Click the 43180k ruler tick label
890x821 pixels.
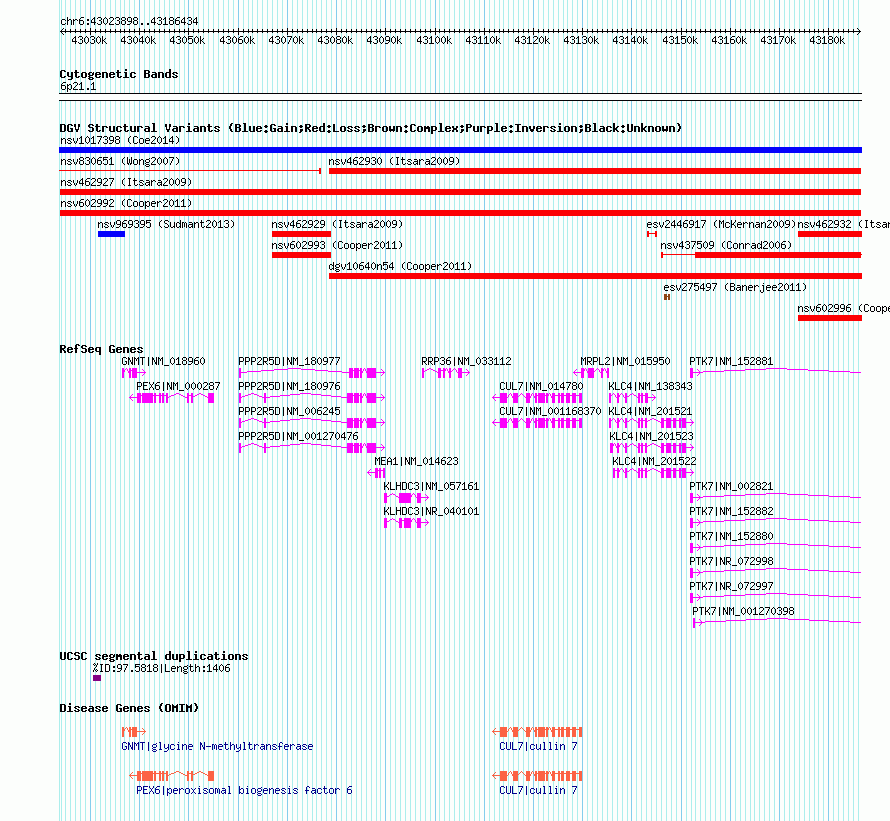tap(827, 40)
